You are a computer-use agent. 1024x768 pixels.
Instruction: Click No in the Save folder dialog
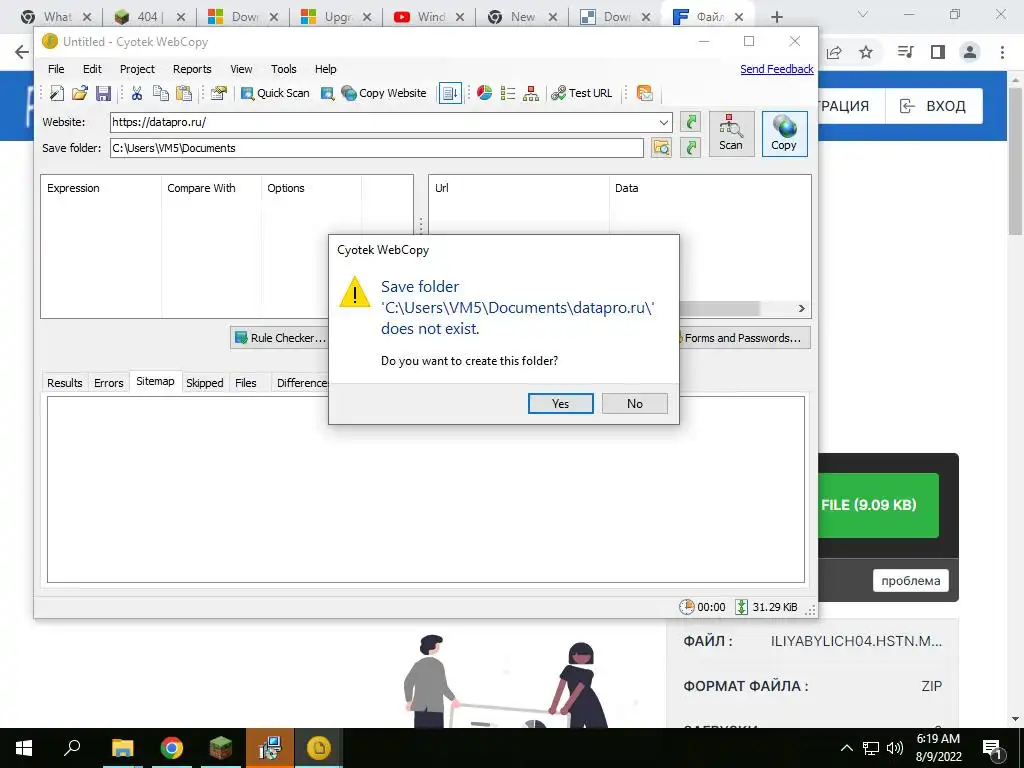pyautogui.click(x=635, y=404)
